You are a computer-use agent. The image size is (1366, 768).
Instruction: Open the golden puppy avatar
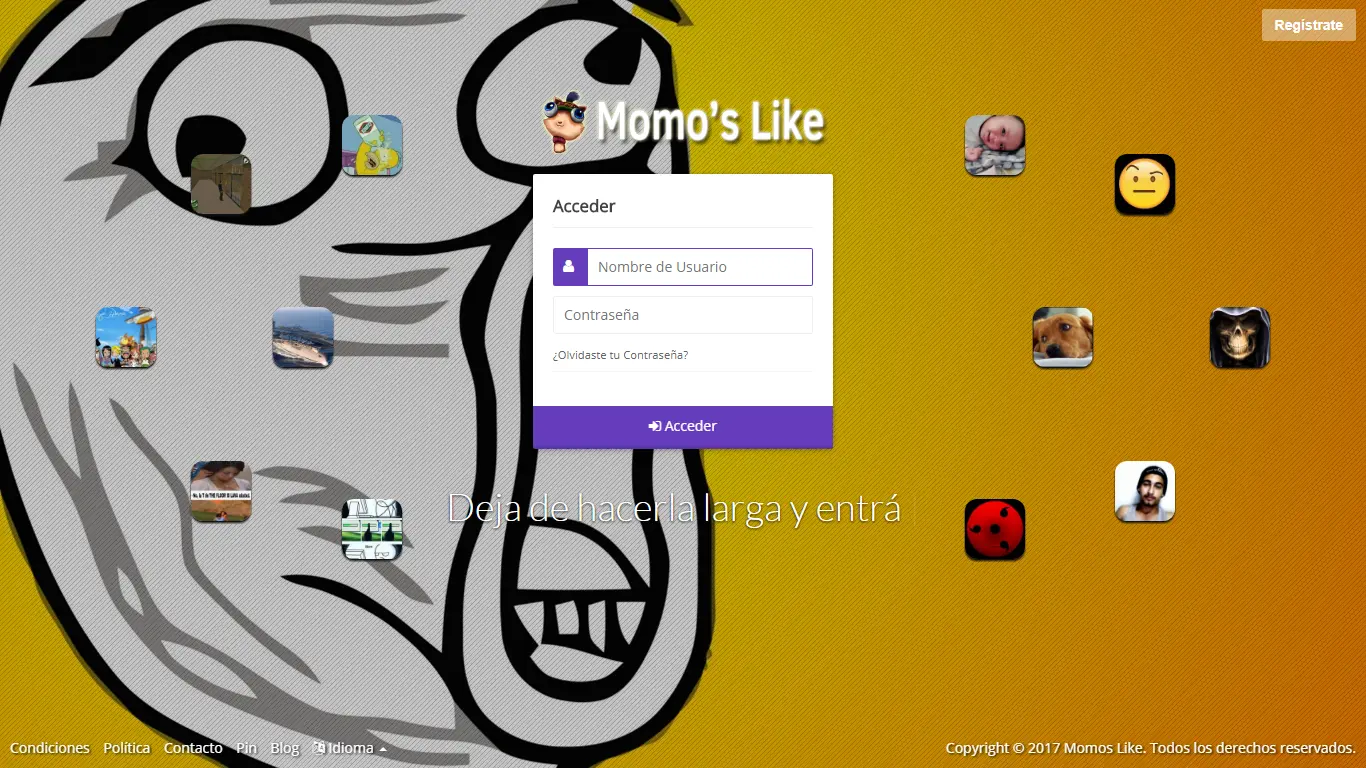(x=1063, y=337)
